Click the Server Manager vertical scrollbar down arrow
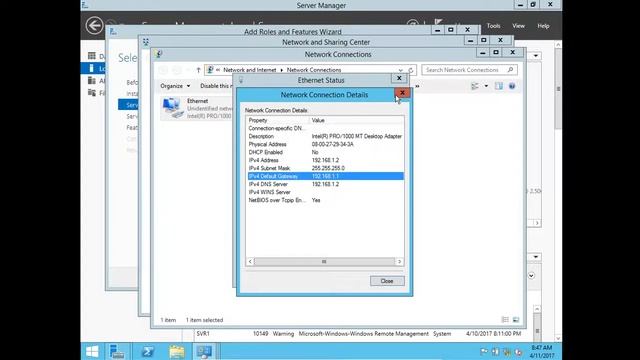Screen dimensions: 640x360 pyautogui.click(x=558, y=338)
